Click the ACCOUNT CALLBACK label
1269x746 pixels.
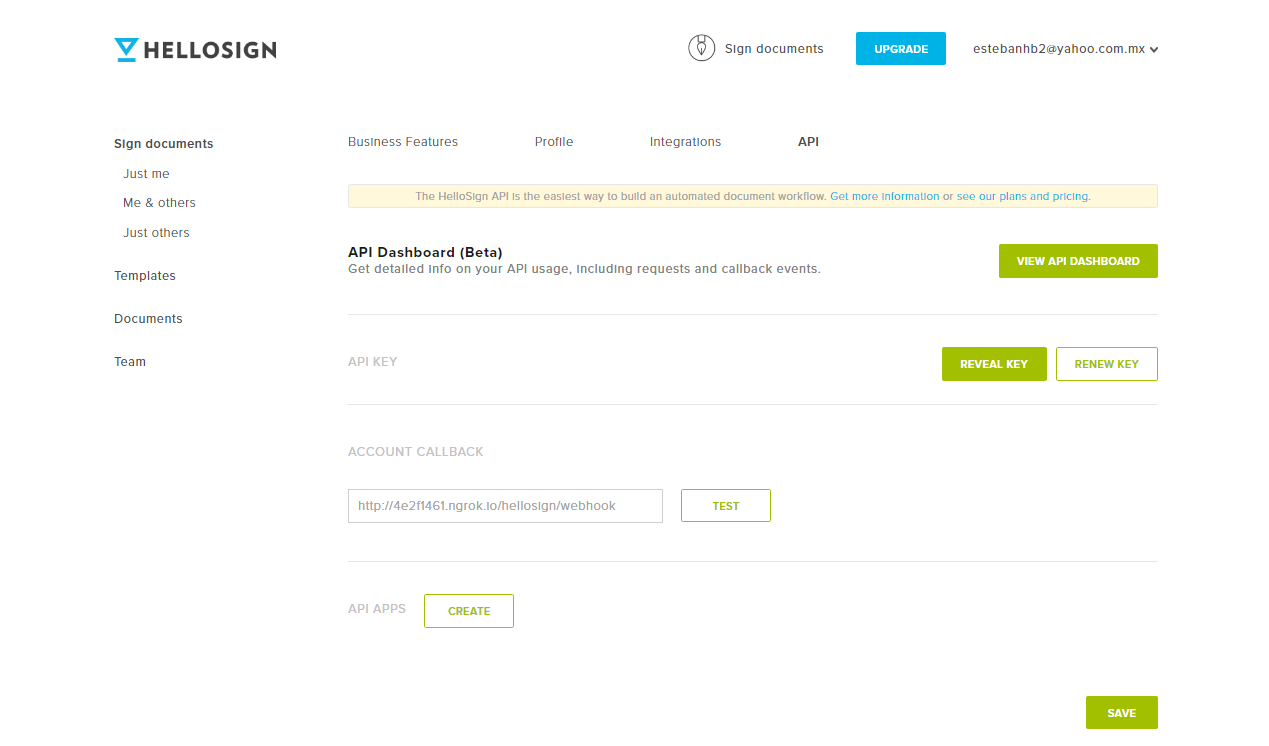click(416, 452)
